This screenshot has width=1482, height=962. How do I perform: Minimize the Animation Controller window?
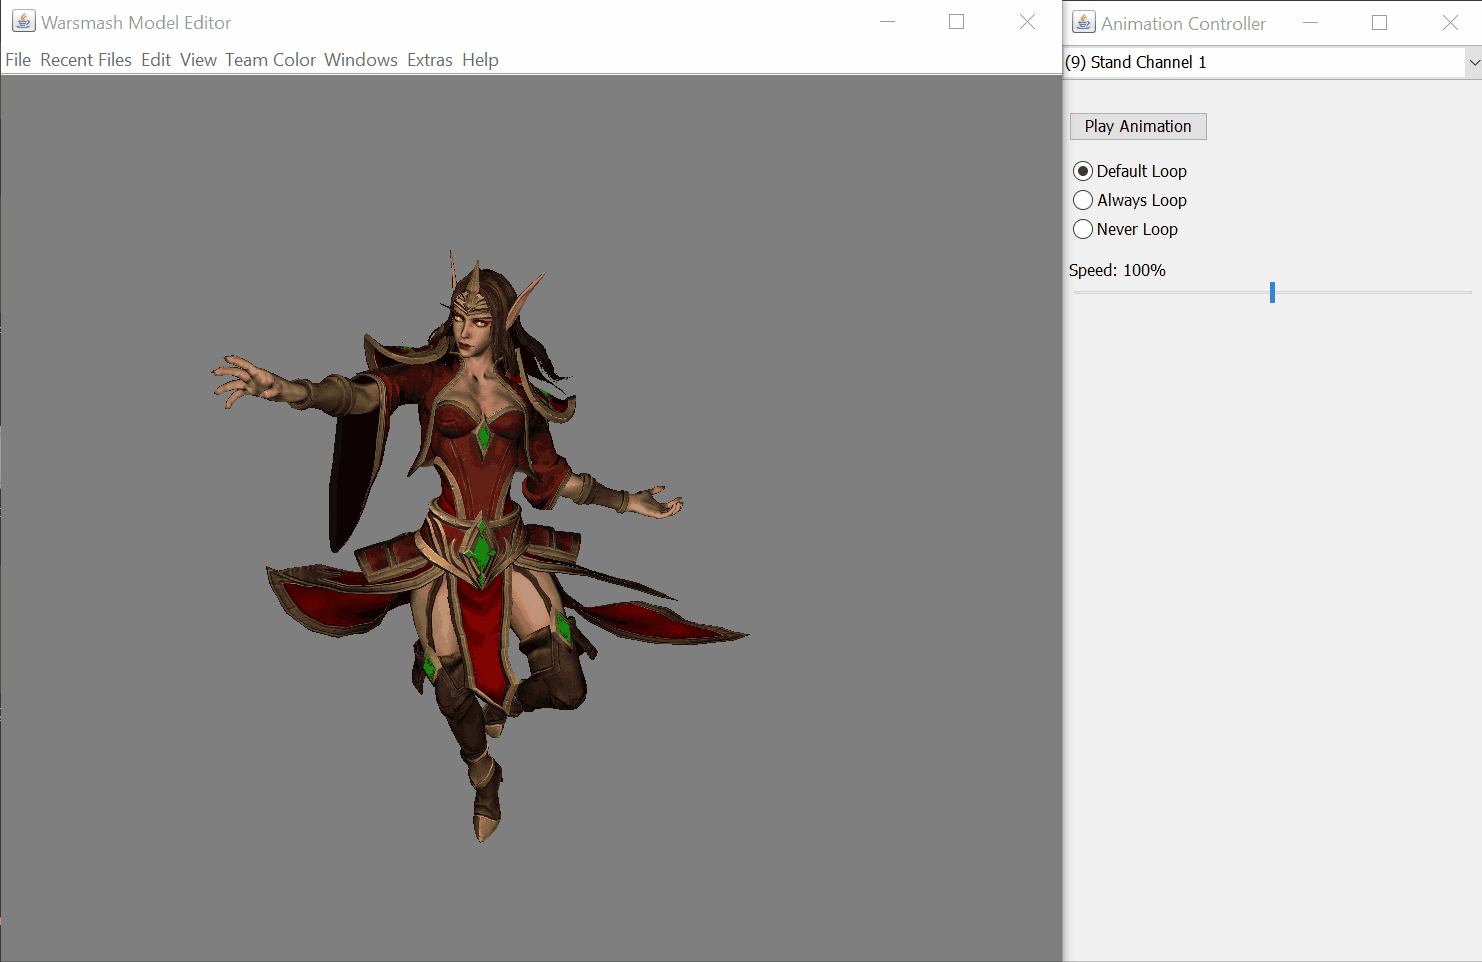(x=1310, y=22)
